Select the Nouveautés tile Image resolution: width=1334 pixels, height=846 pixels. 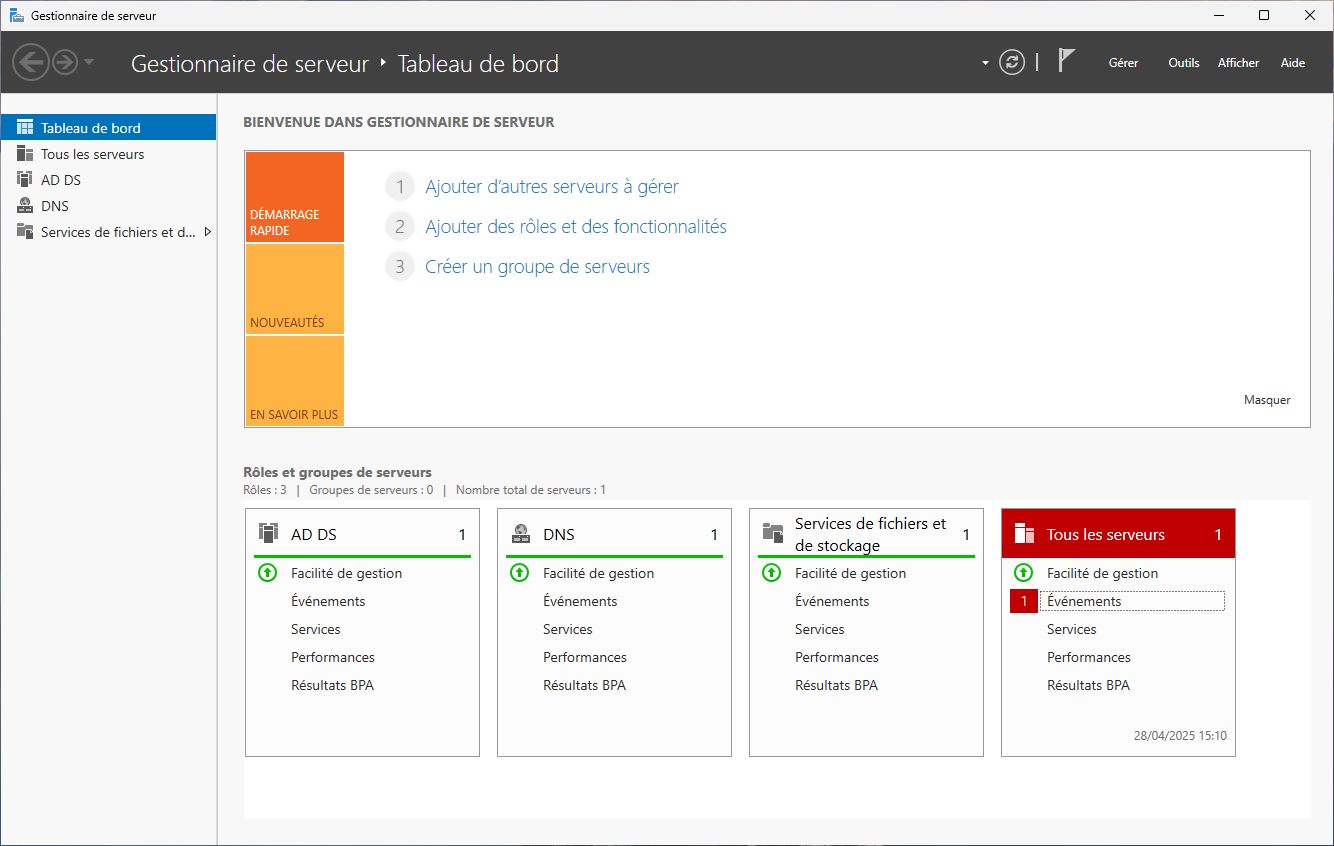coord(294,289)
